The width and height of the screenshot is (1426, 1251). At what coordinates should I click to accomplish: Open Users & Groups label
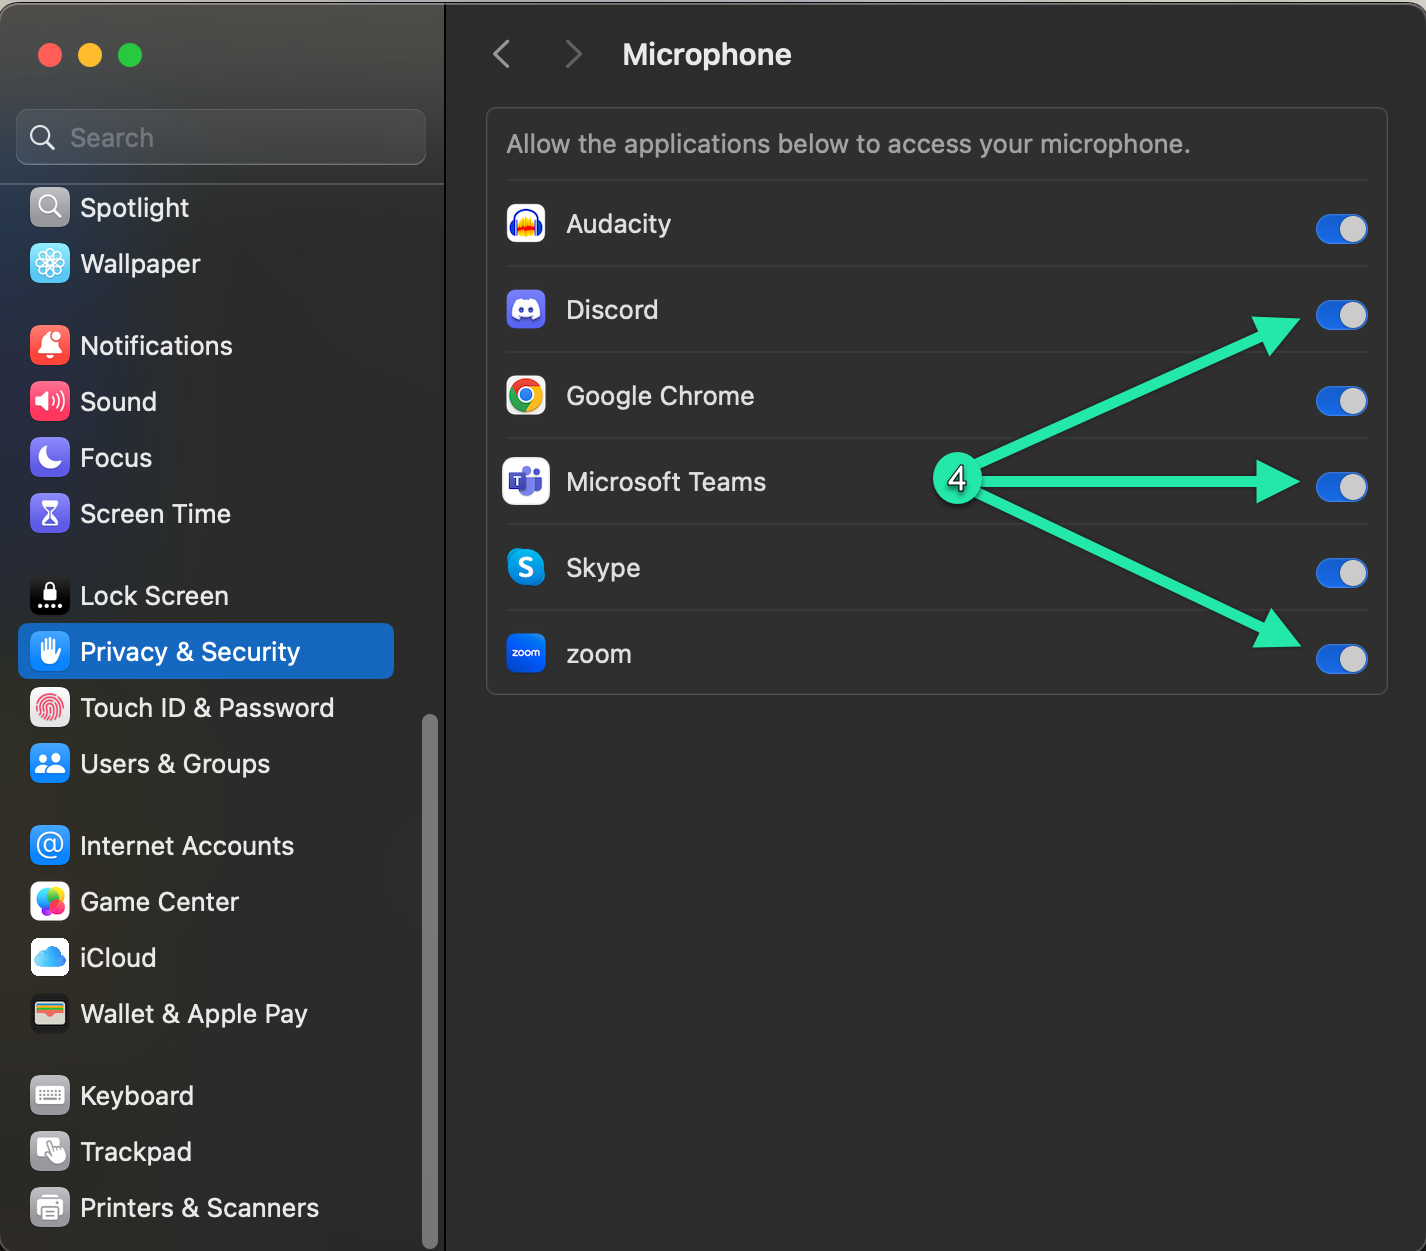coord(175,764)
